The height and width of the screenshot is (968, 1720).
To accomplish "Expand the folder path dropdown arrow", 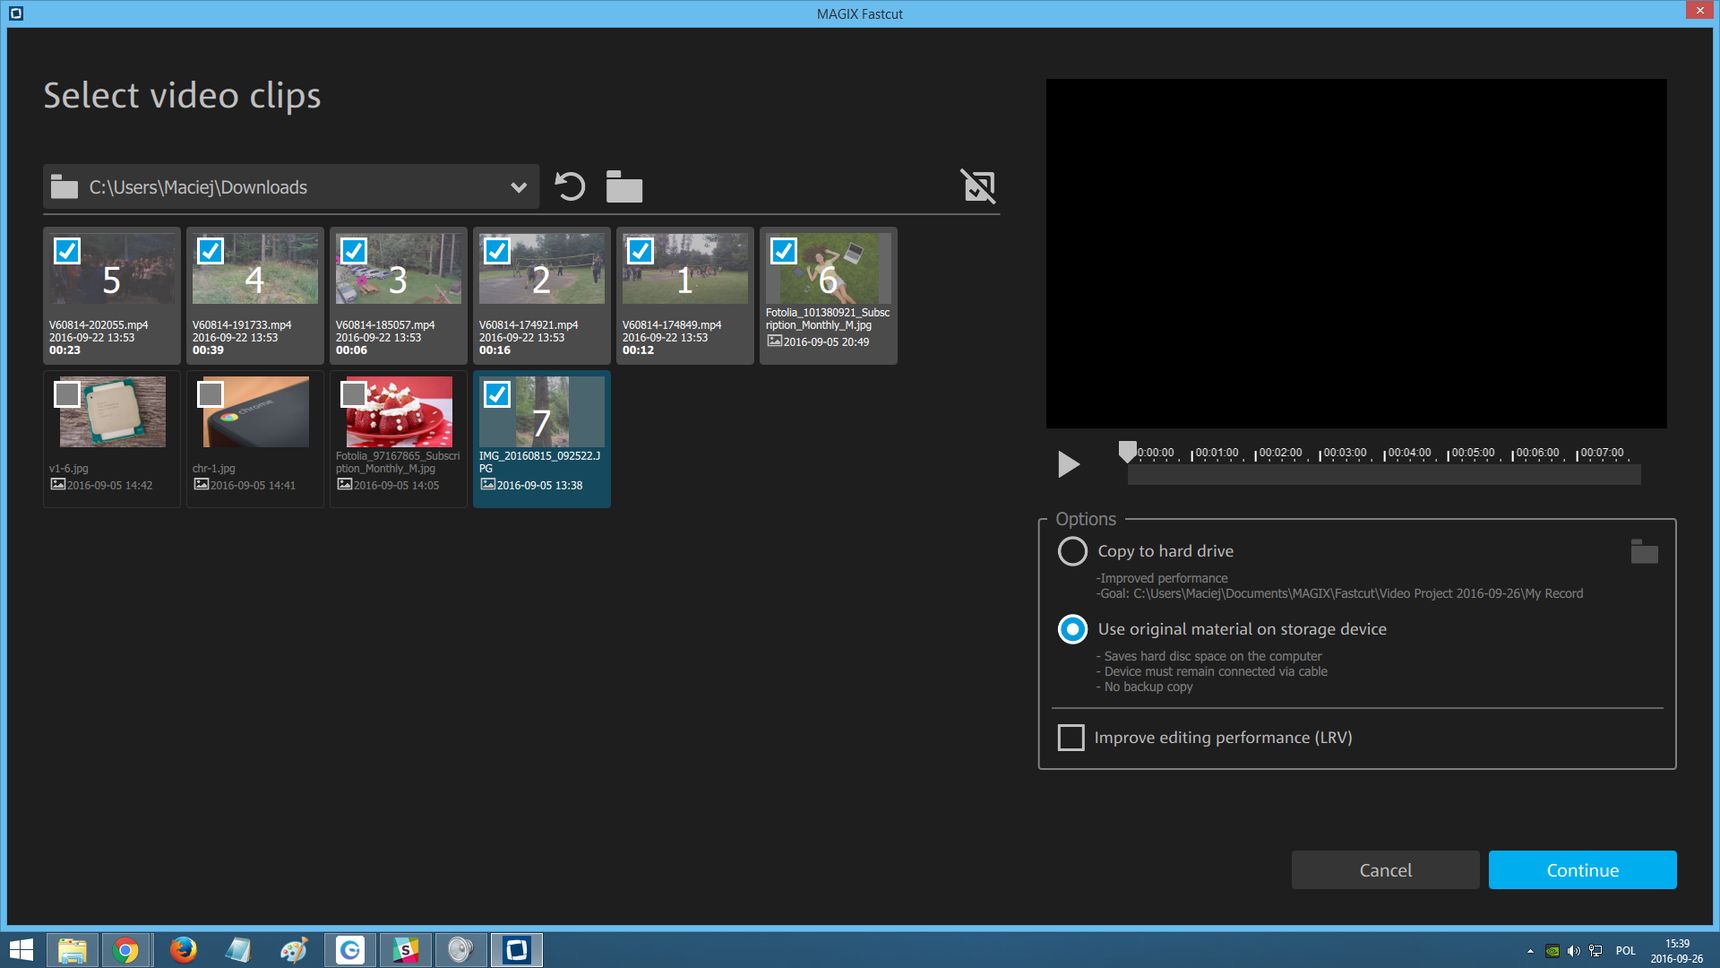I will click(518, 187).
